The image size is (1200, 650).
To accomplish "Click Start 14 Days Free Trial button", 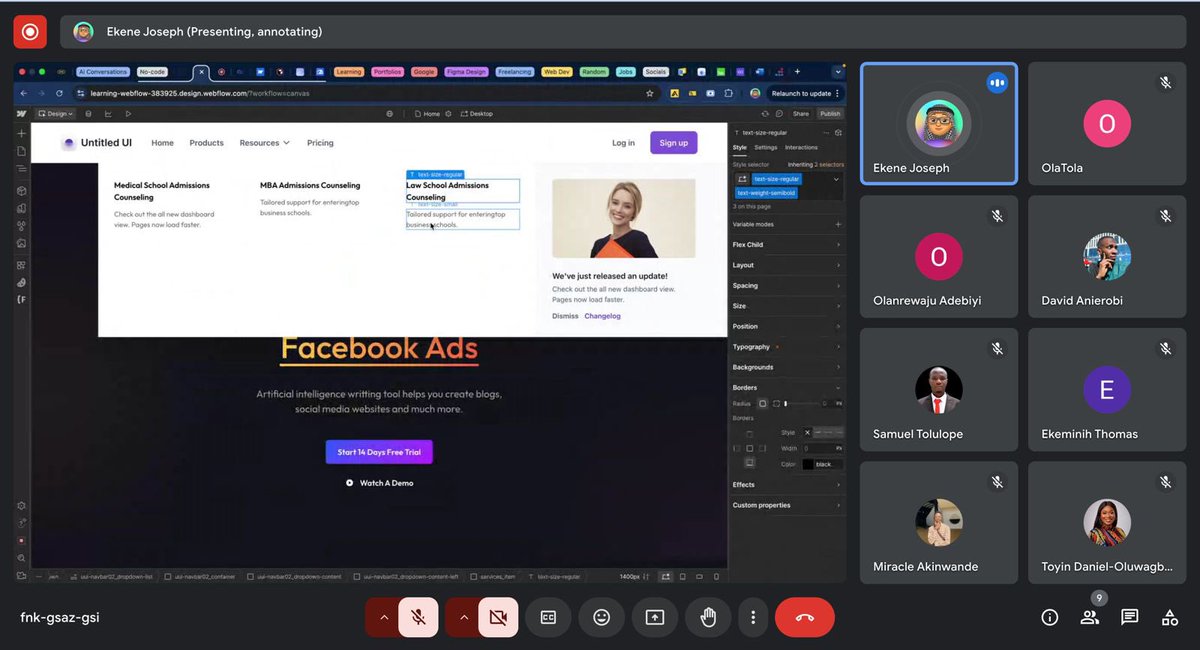I will pyautogui.click(x=379, y=452).
